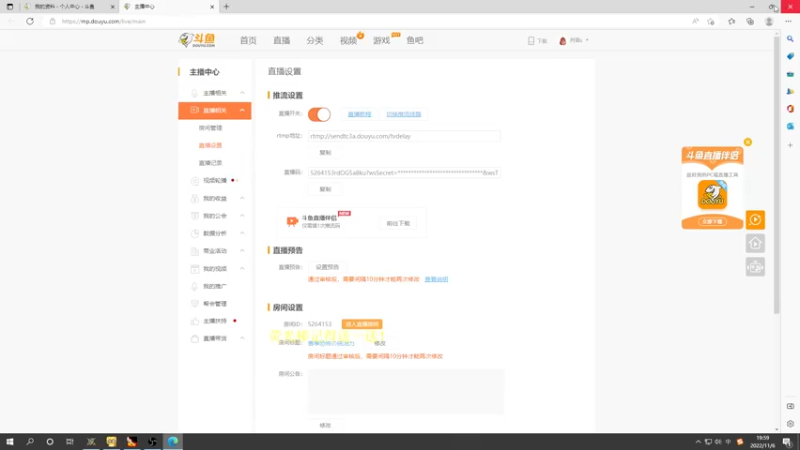Open 房间管理 in the sidebar
This screenshot has width=800, height=450.
(x=210, y=128)
